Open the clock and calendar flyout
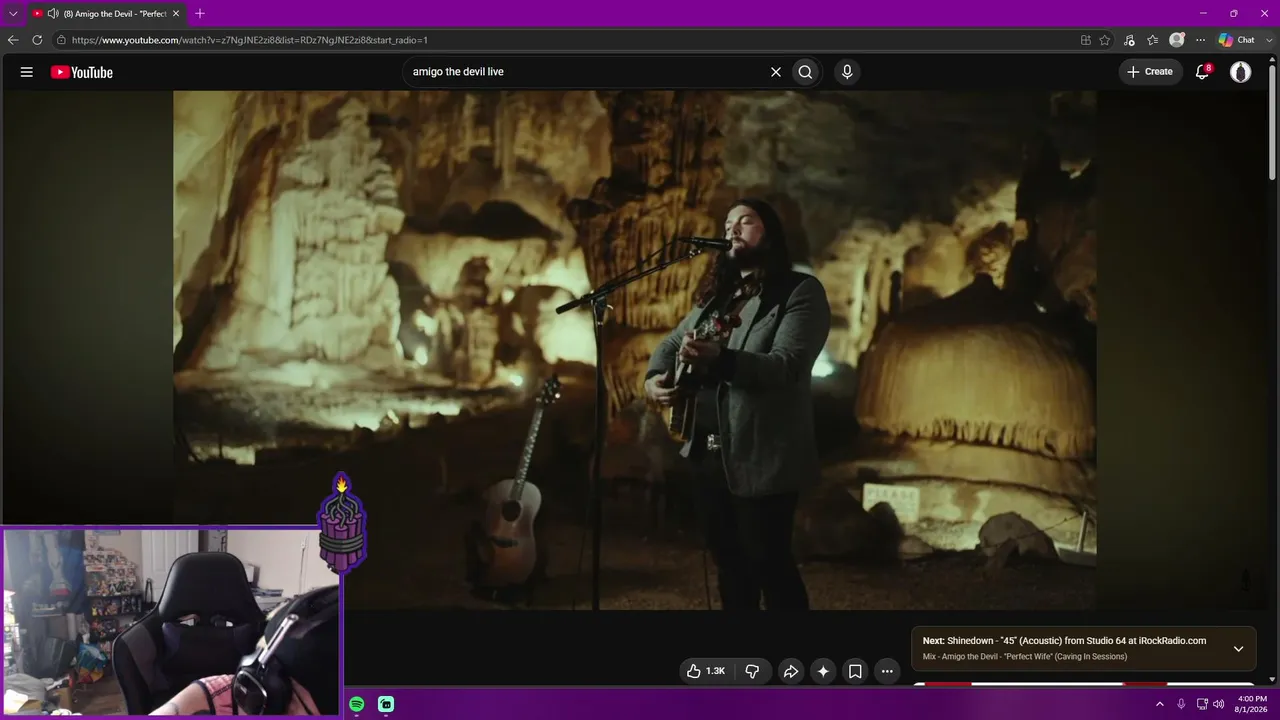 [1252, 704]
